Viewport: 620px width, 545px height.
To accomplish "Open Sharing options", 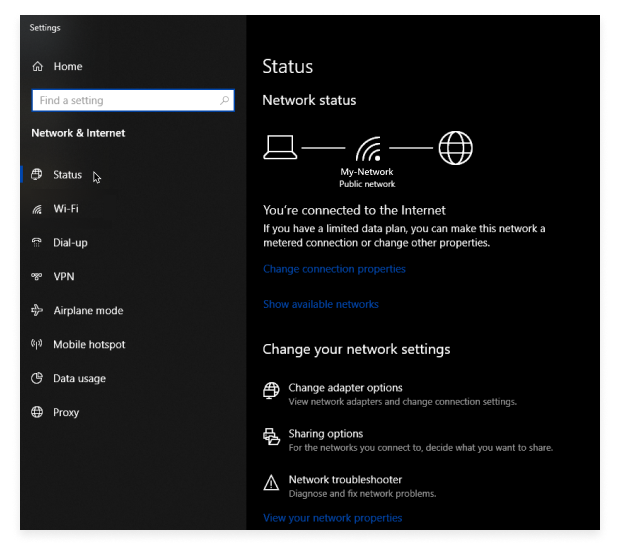I will point(325,434).
